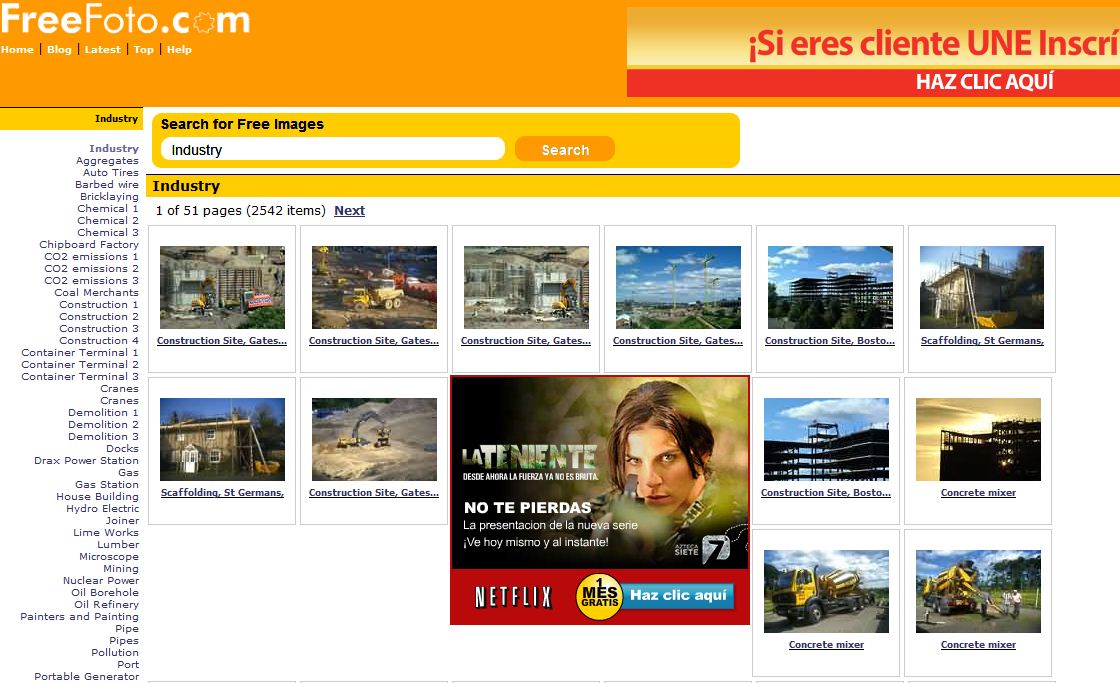
Task: Click the La Teniente ad image
Action: [600, 473]
